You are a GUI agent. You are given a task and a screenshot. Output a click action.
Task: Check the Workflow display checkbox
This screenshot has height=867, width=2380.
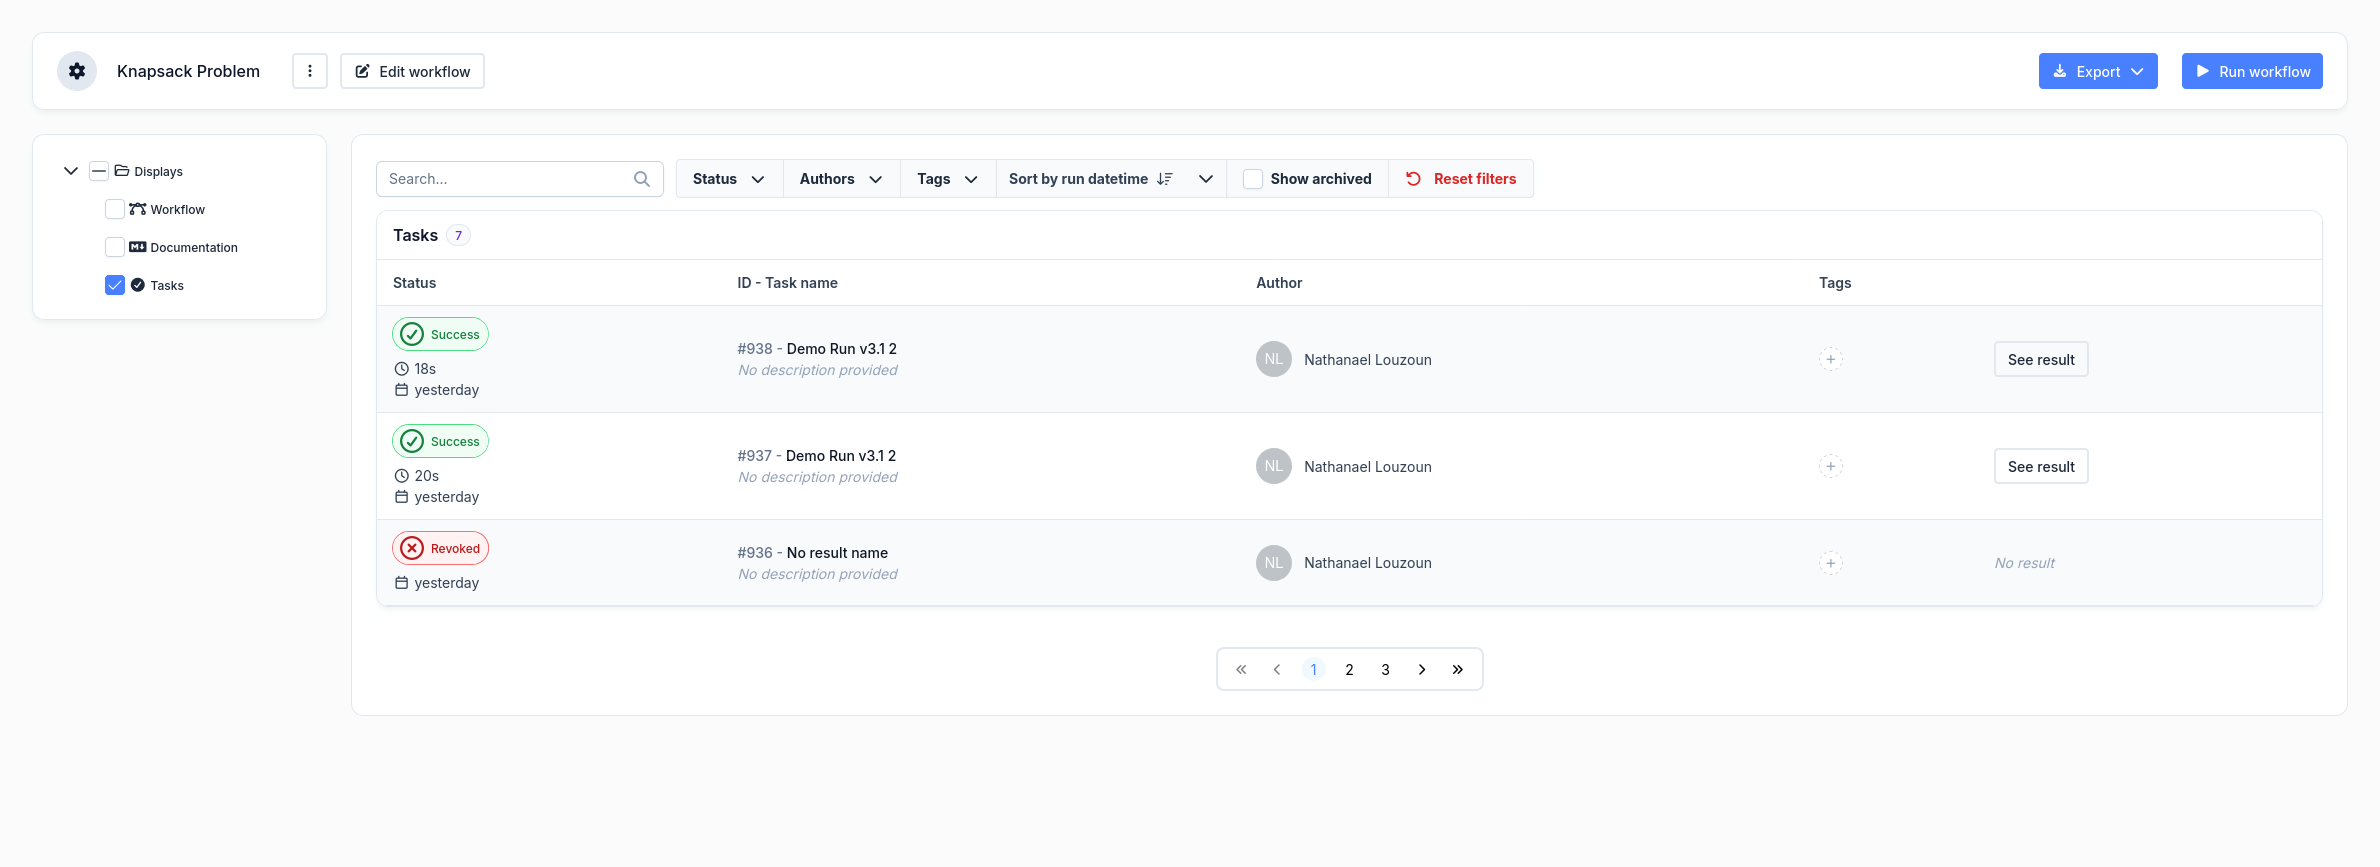tap(115, 209)
